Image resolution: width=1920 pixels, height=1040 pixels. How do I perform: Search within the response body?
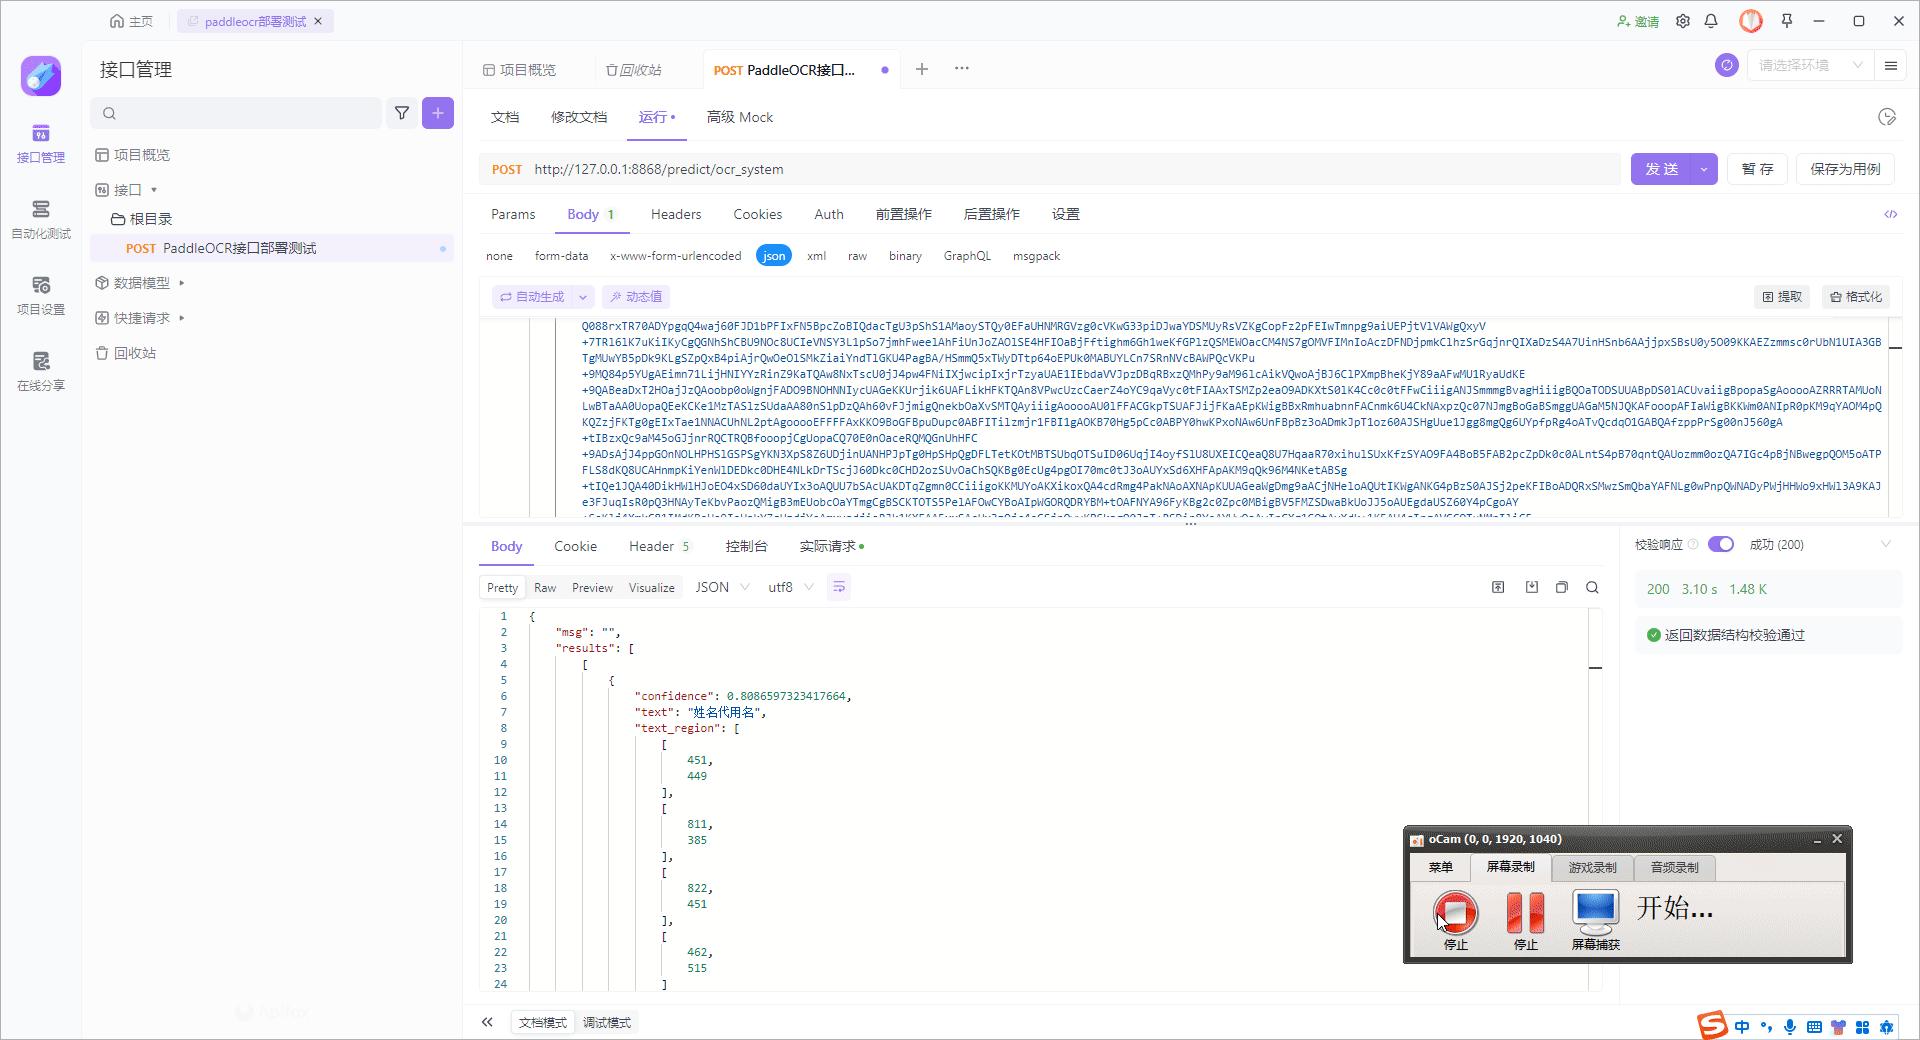[1593, 587]
